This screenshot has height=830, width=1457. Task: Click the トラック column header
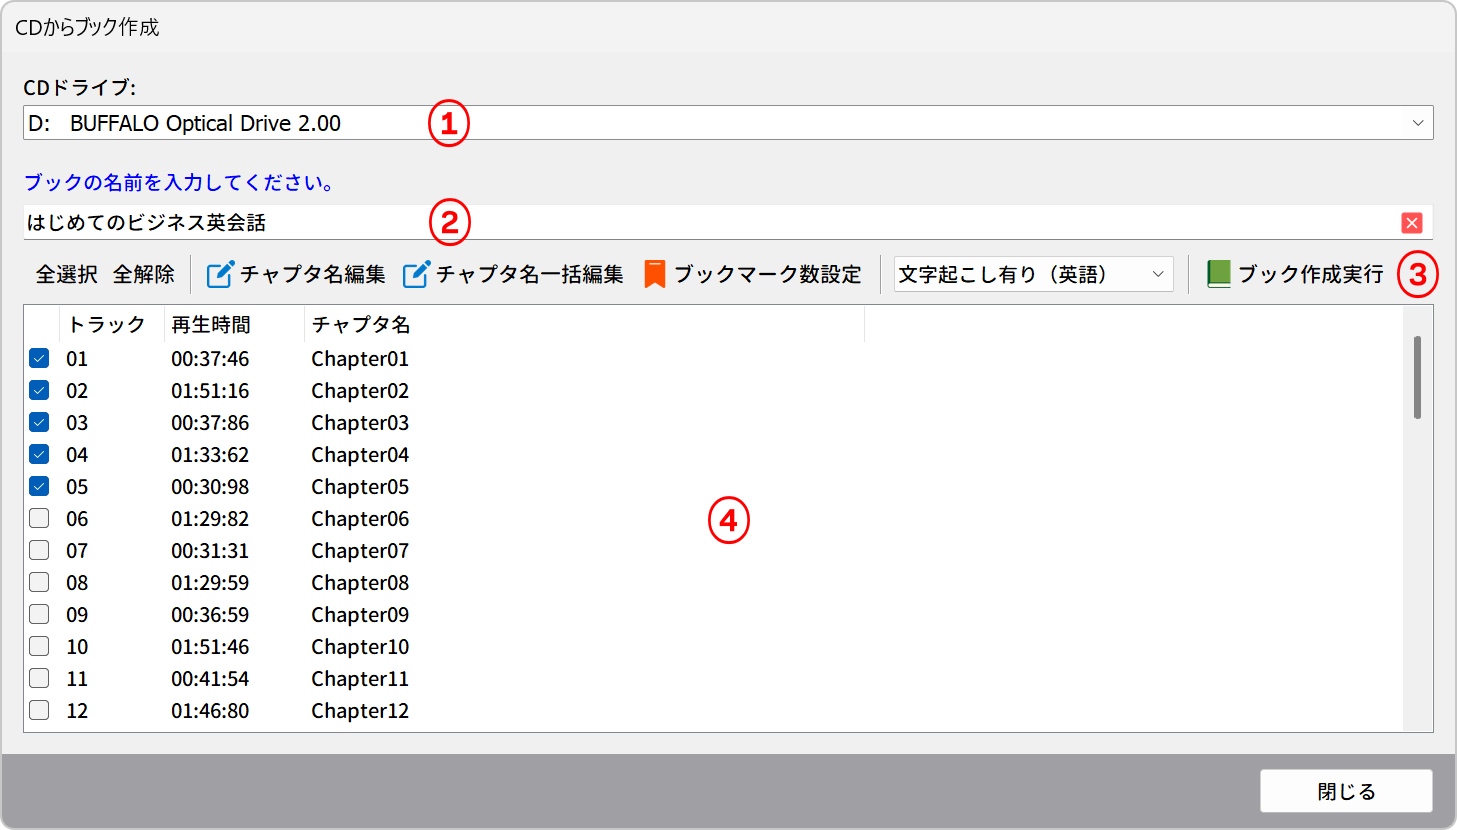[106, 325]
